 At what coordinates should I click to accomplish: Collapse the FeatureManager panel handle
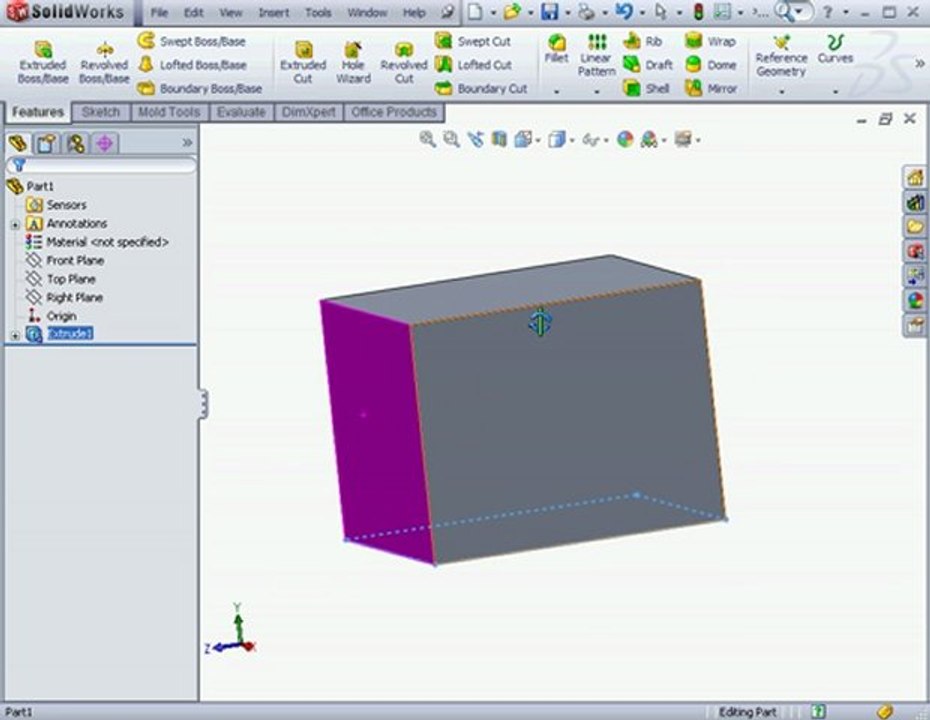pyautogui.click(x=203, y=404)
